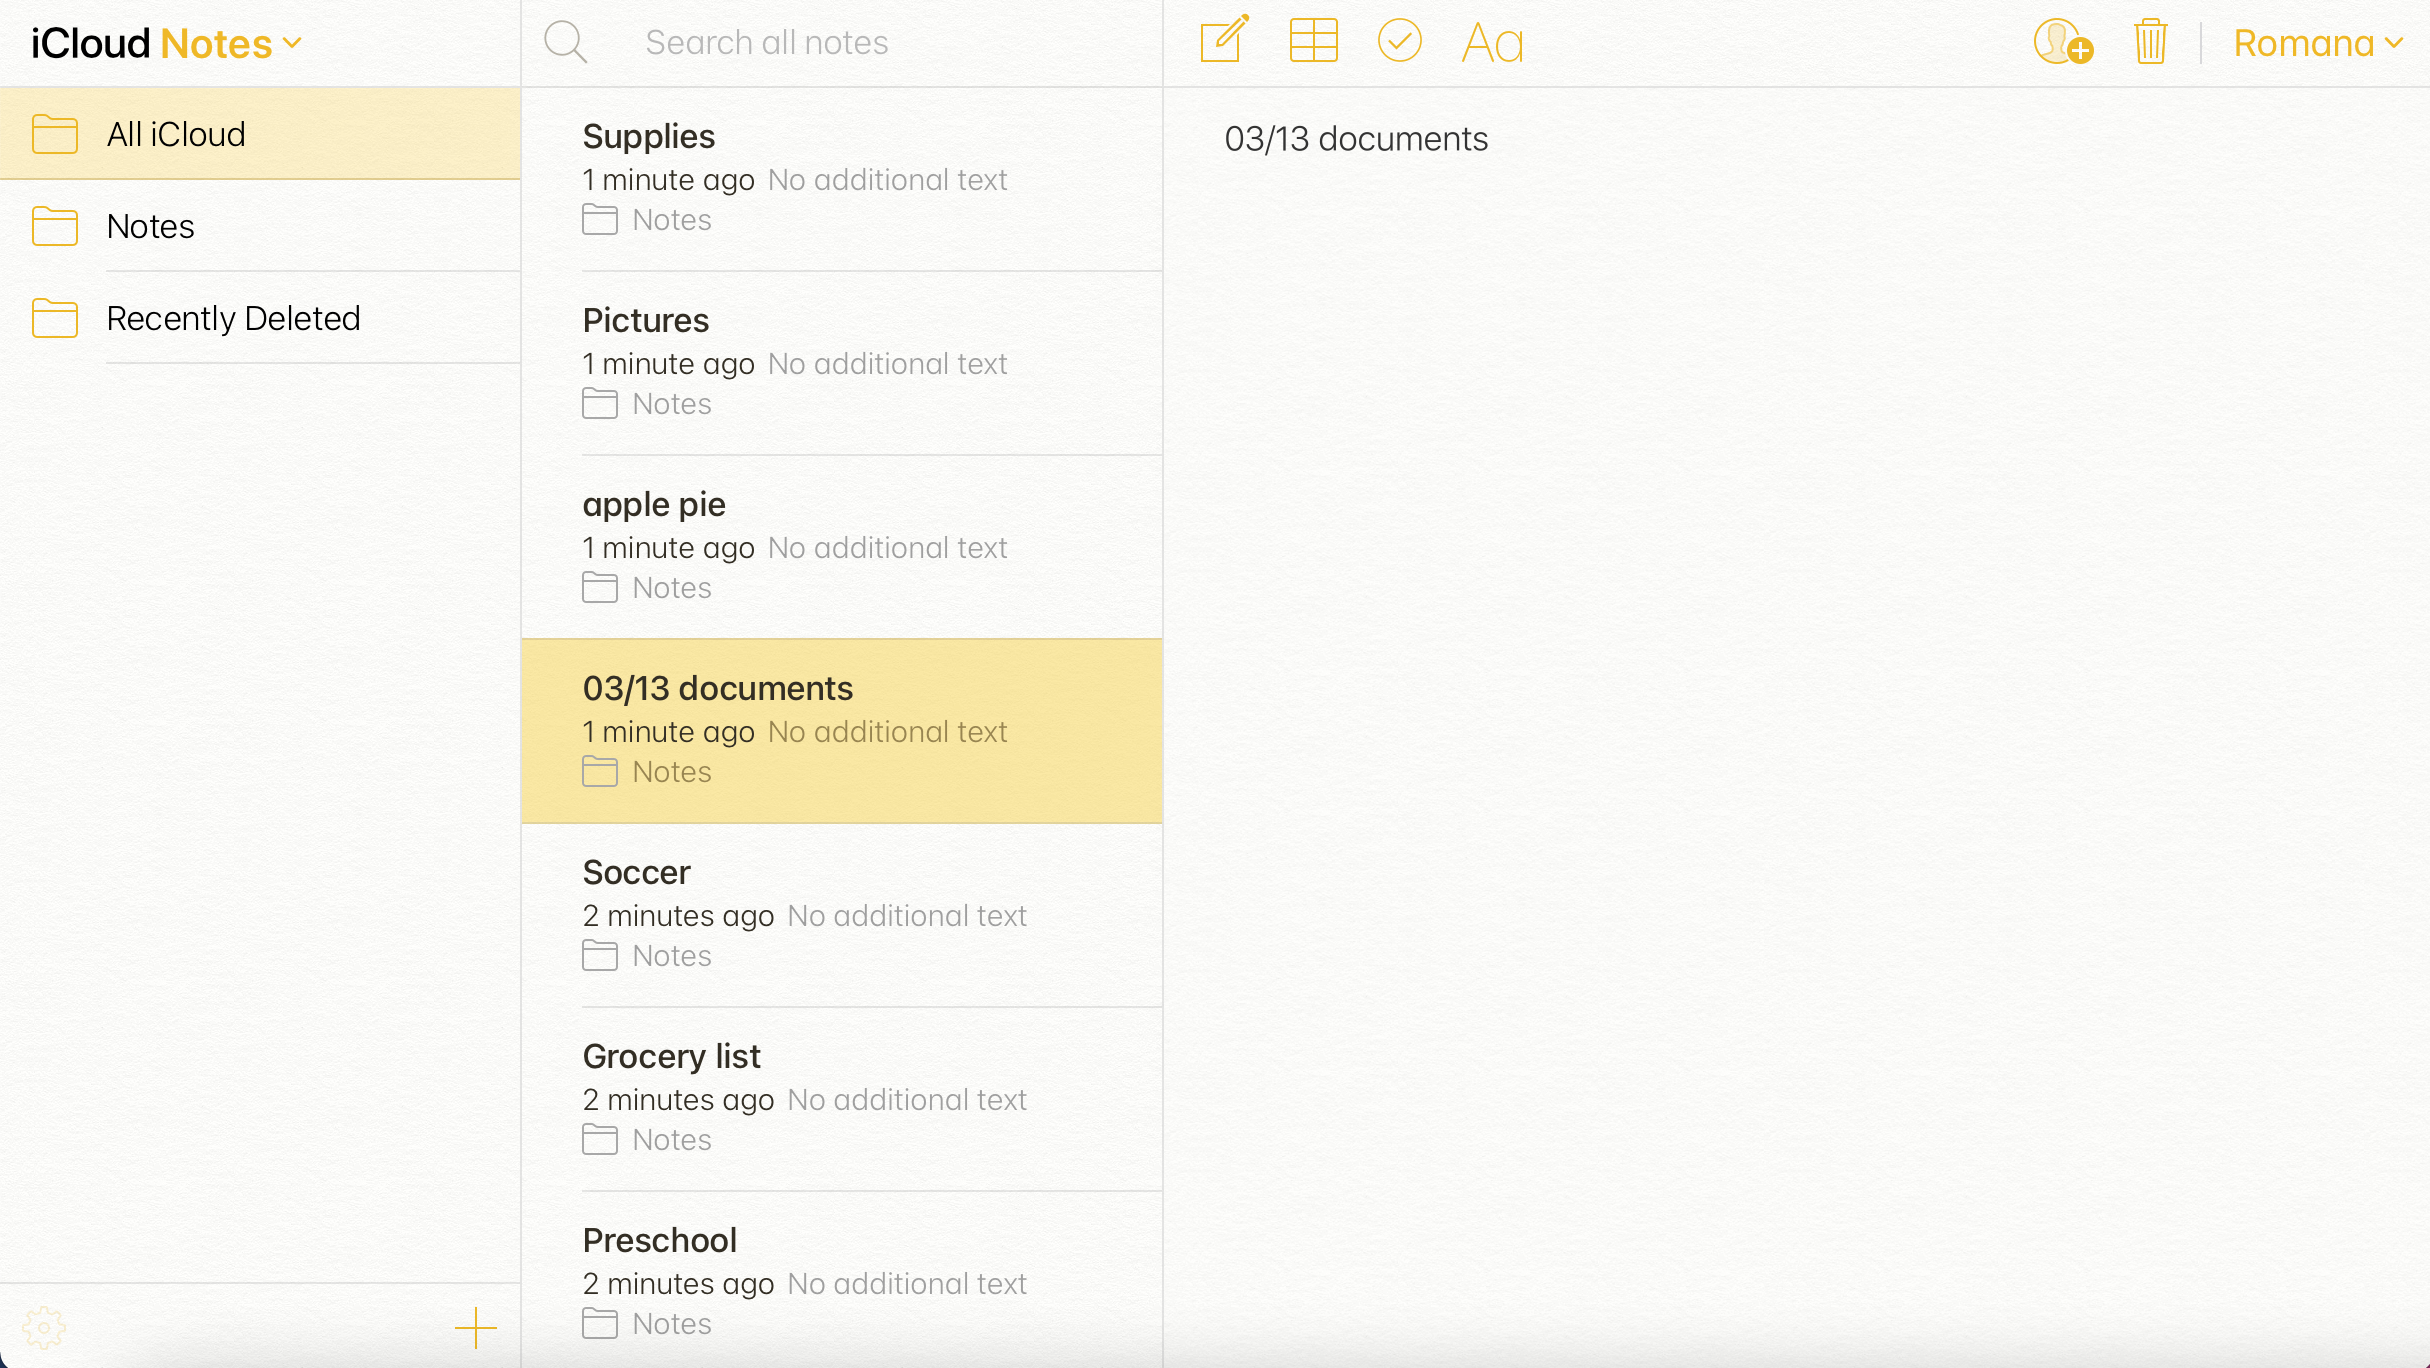Expand the Romana account dropdown
This screenshot has height=1368, width=2430.
pos(2322,42)
